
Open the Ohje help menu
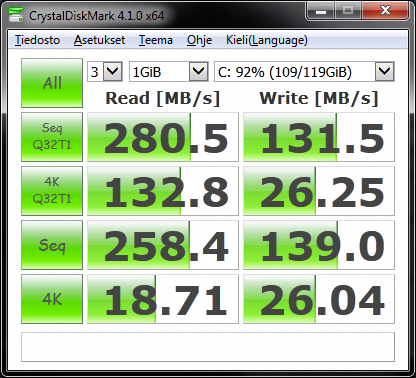[x=199, y=40]
